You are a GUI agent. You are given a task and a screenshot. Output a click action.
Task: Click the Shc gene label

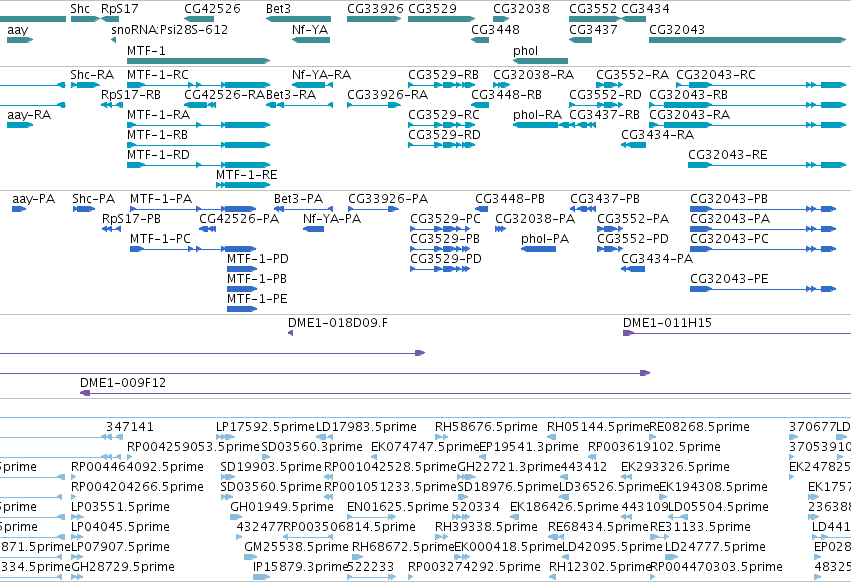80,9
